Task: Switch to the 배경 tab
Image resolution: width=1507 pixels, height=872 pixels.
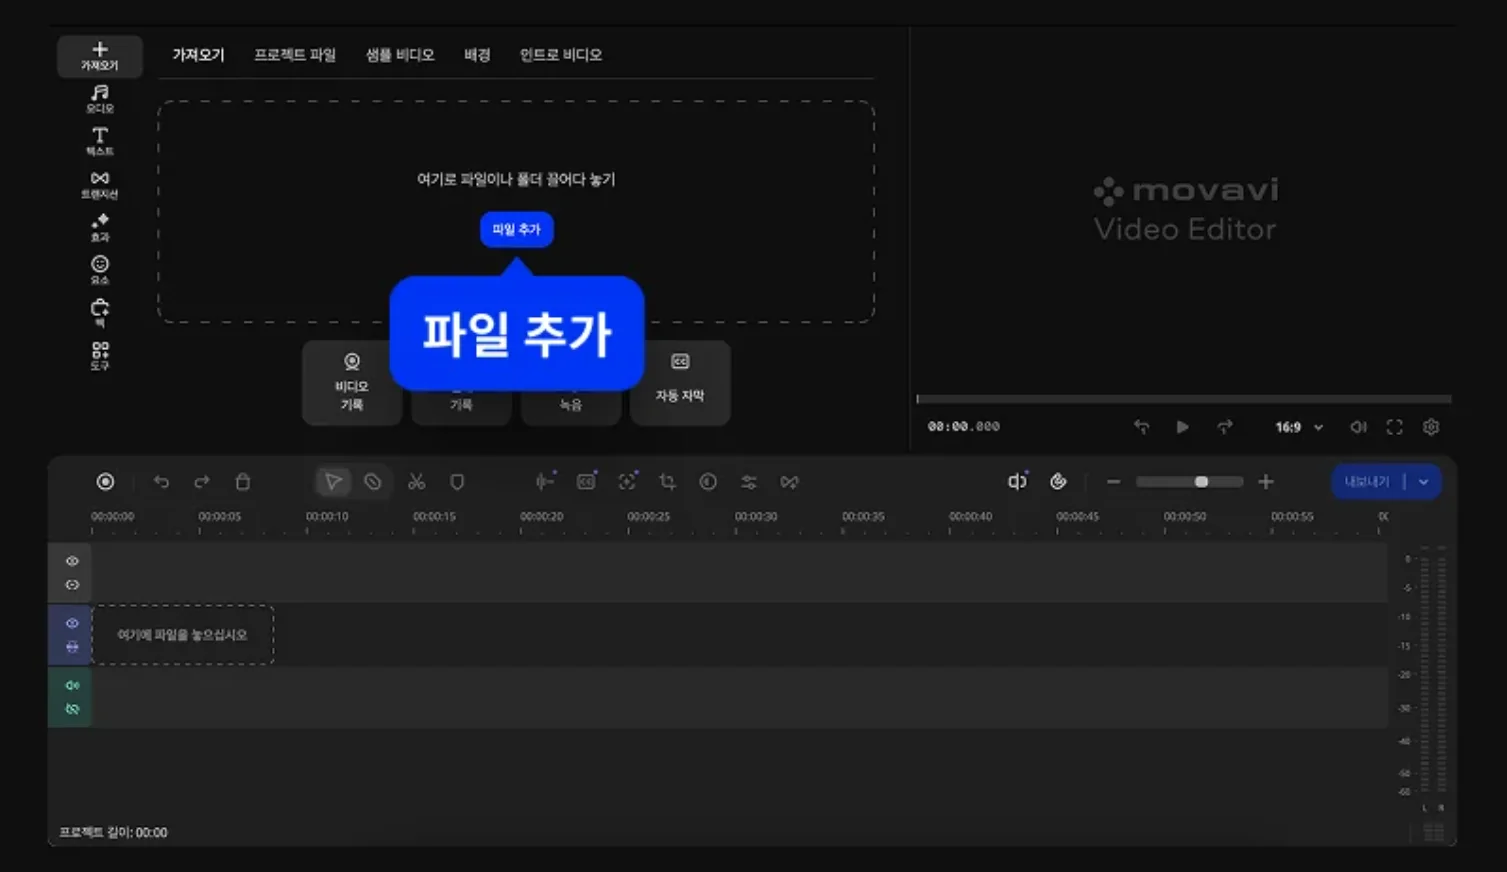Action: tap(477, 55)
